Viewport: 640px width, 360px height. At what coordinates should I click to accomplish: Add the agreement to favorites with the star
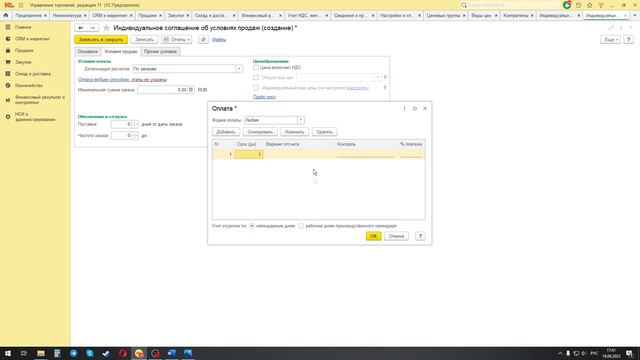[106, 28]
